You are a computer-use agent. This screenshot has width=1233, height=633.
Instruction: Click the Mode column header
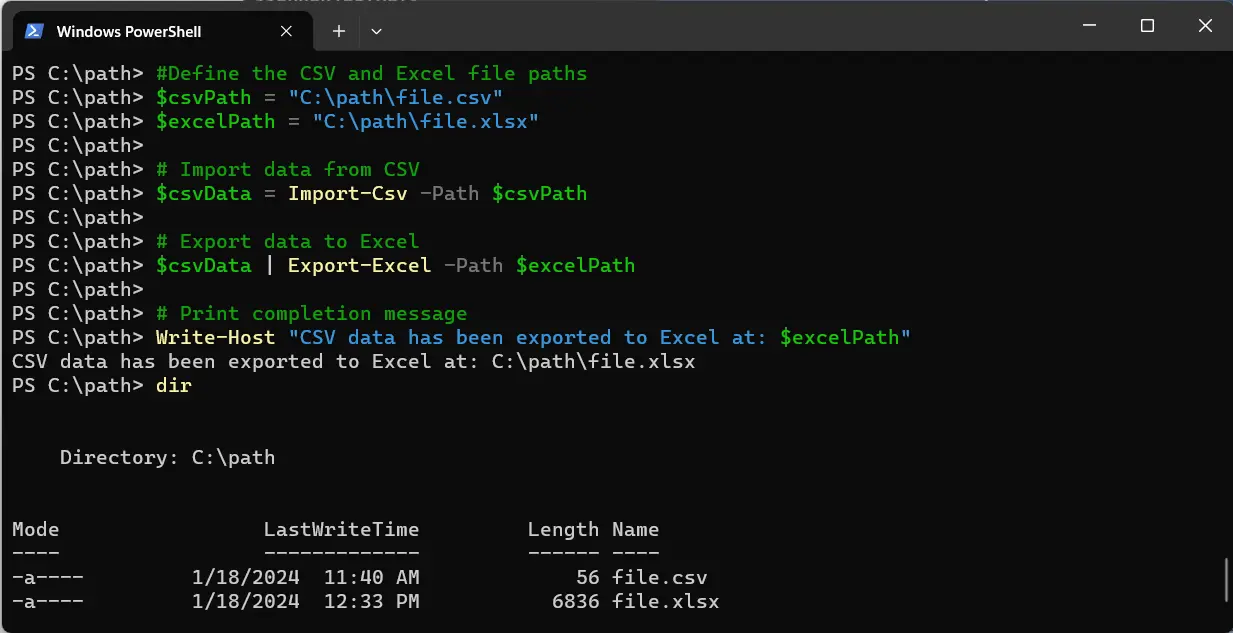coord(35,529)
